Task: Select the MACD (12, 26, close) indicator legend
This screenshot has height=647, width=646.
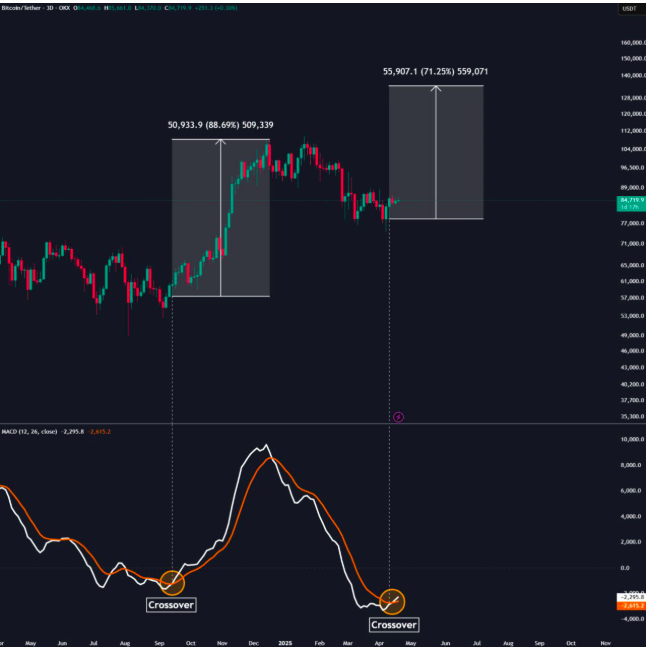Action: [29, 432]
